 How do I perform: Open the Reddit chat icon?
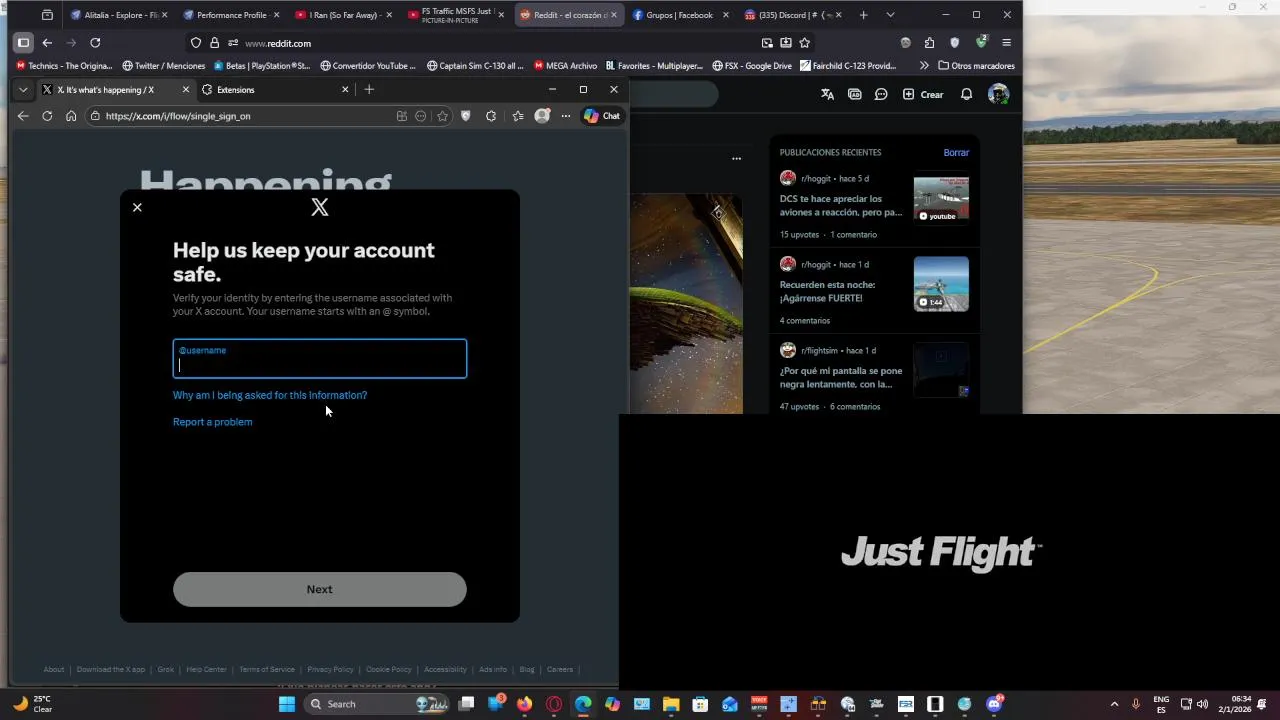[x=881, y=94]
